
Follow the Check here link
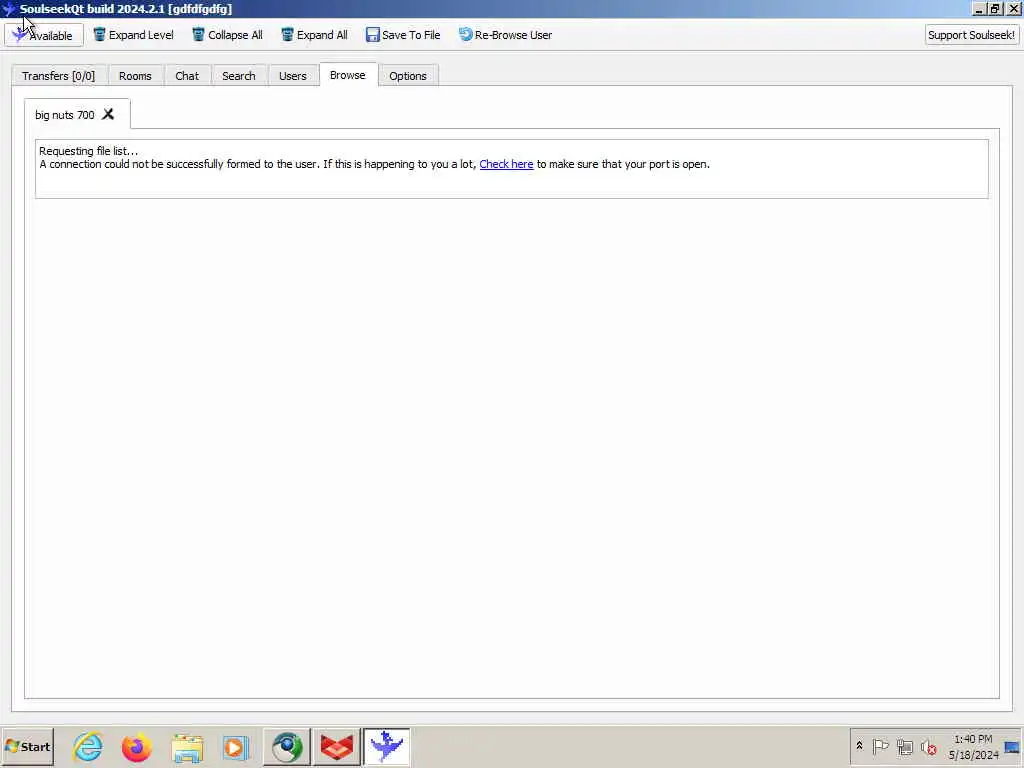tap(506, 164)
